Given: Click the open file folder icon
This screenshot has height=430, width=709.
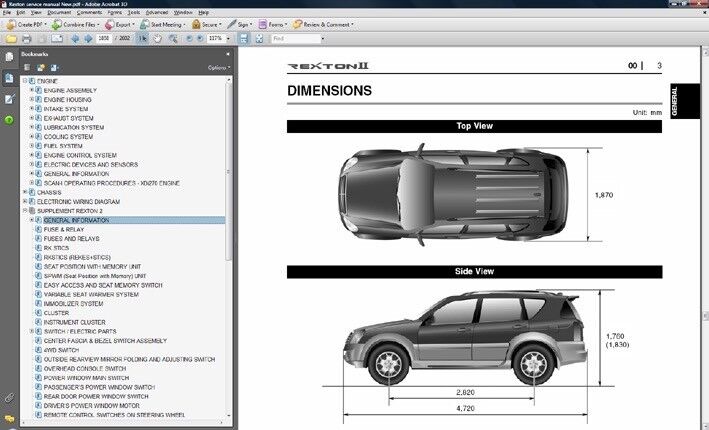Looking at the screenshot, I should 10,38.
